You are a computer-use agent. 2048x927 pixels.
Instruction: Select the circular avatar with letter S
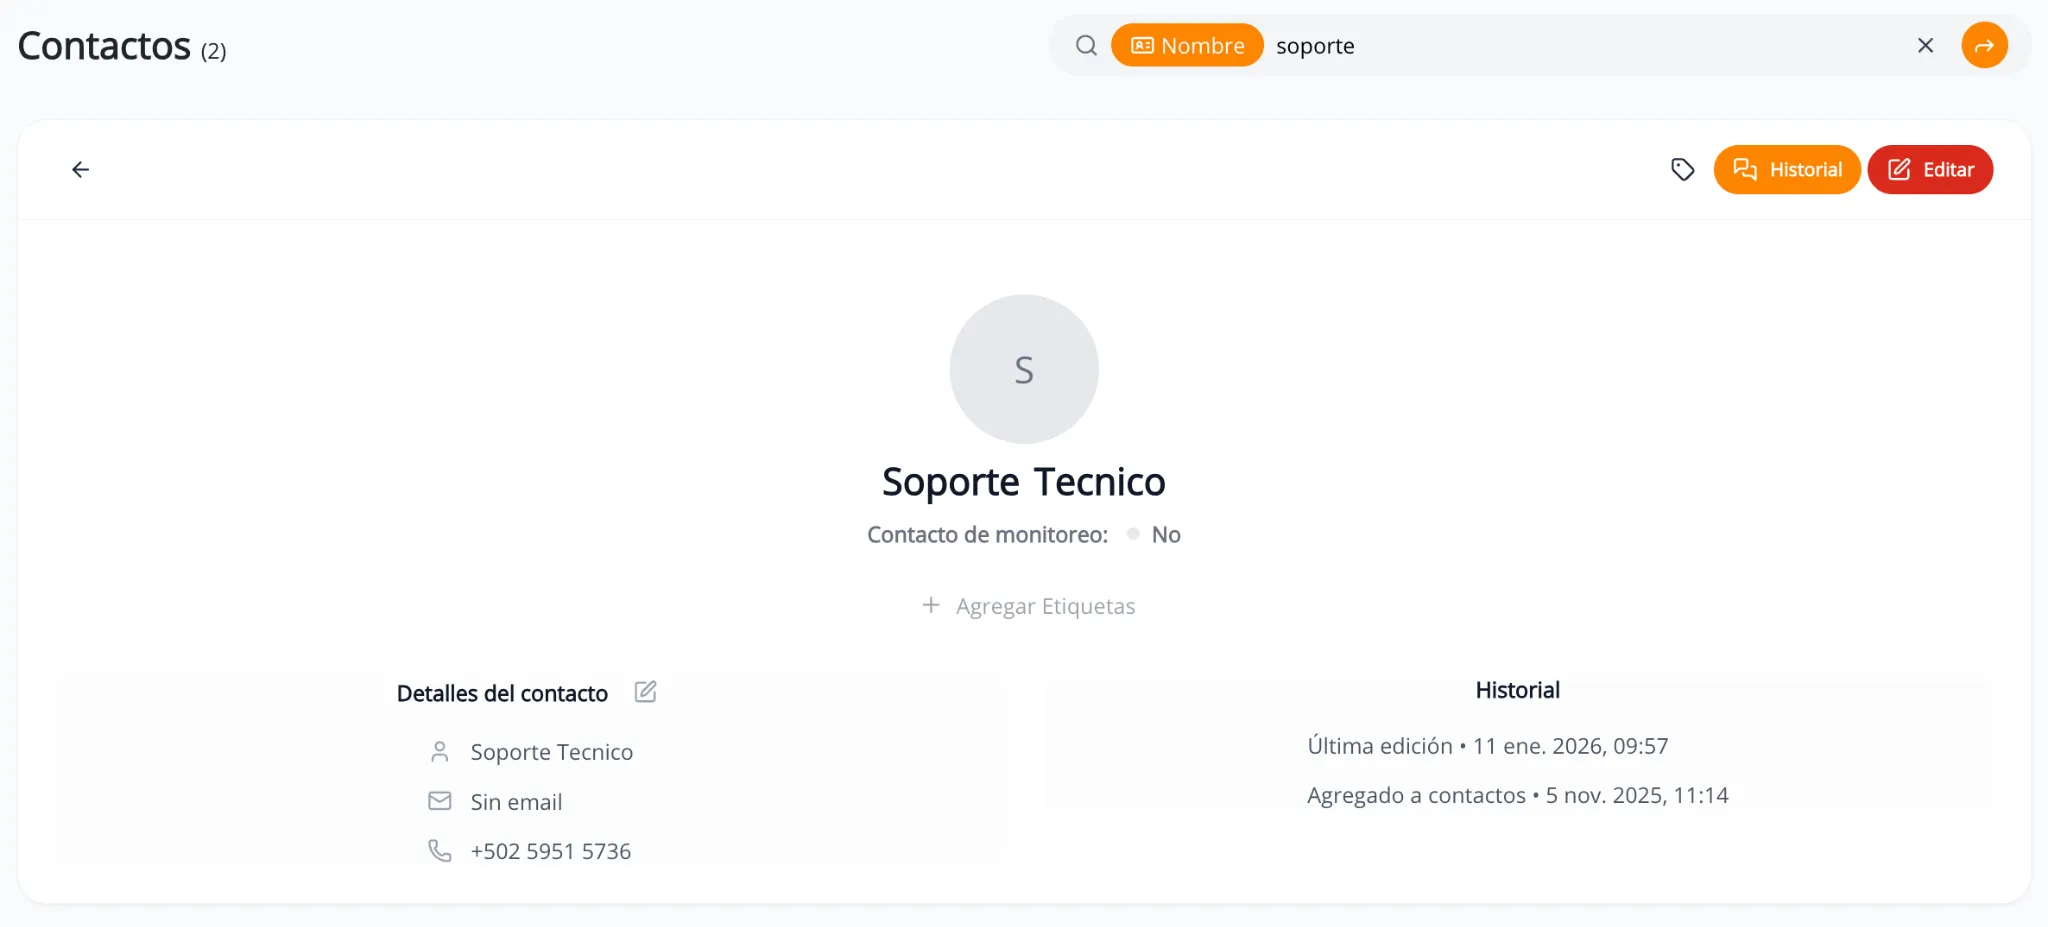click(x=1023, y=369)
